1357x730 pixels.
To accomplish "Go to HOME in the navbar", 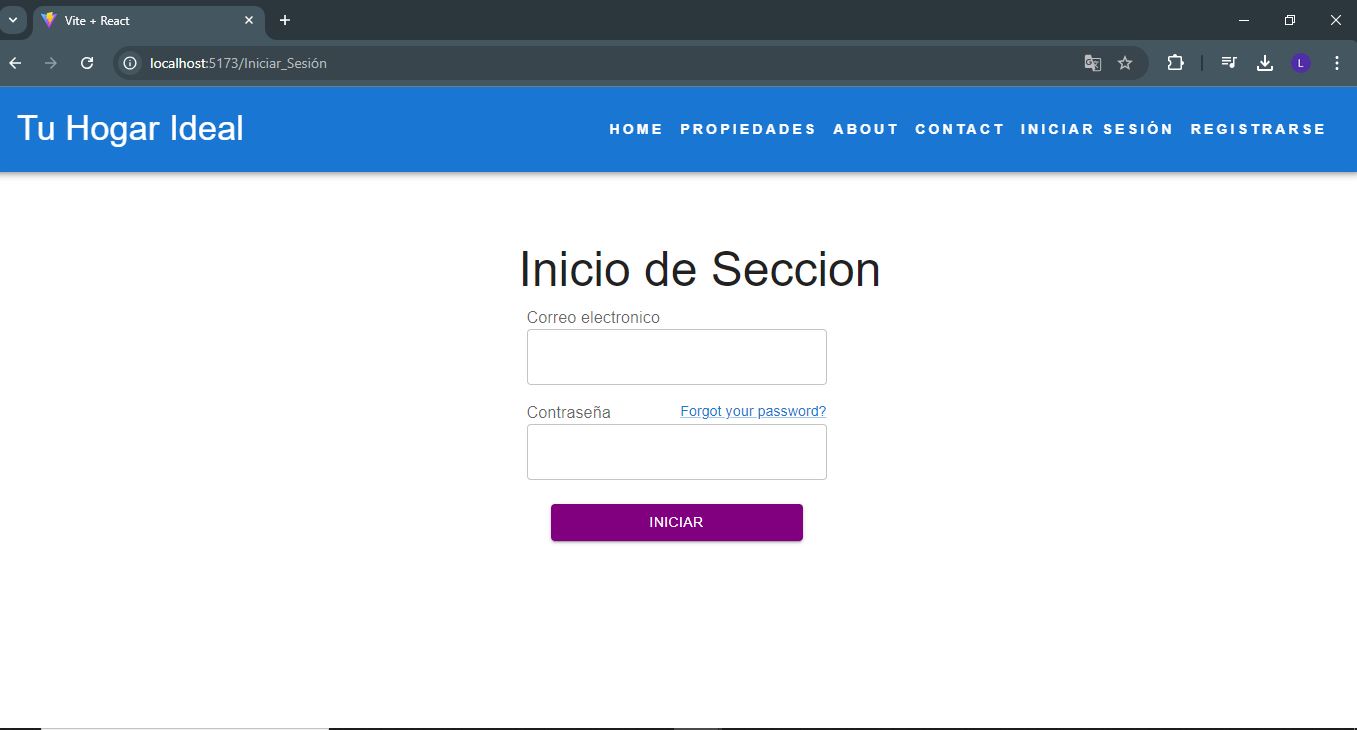I will point(636,129).
